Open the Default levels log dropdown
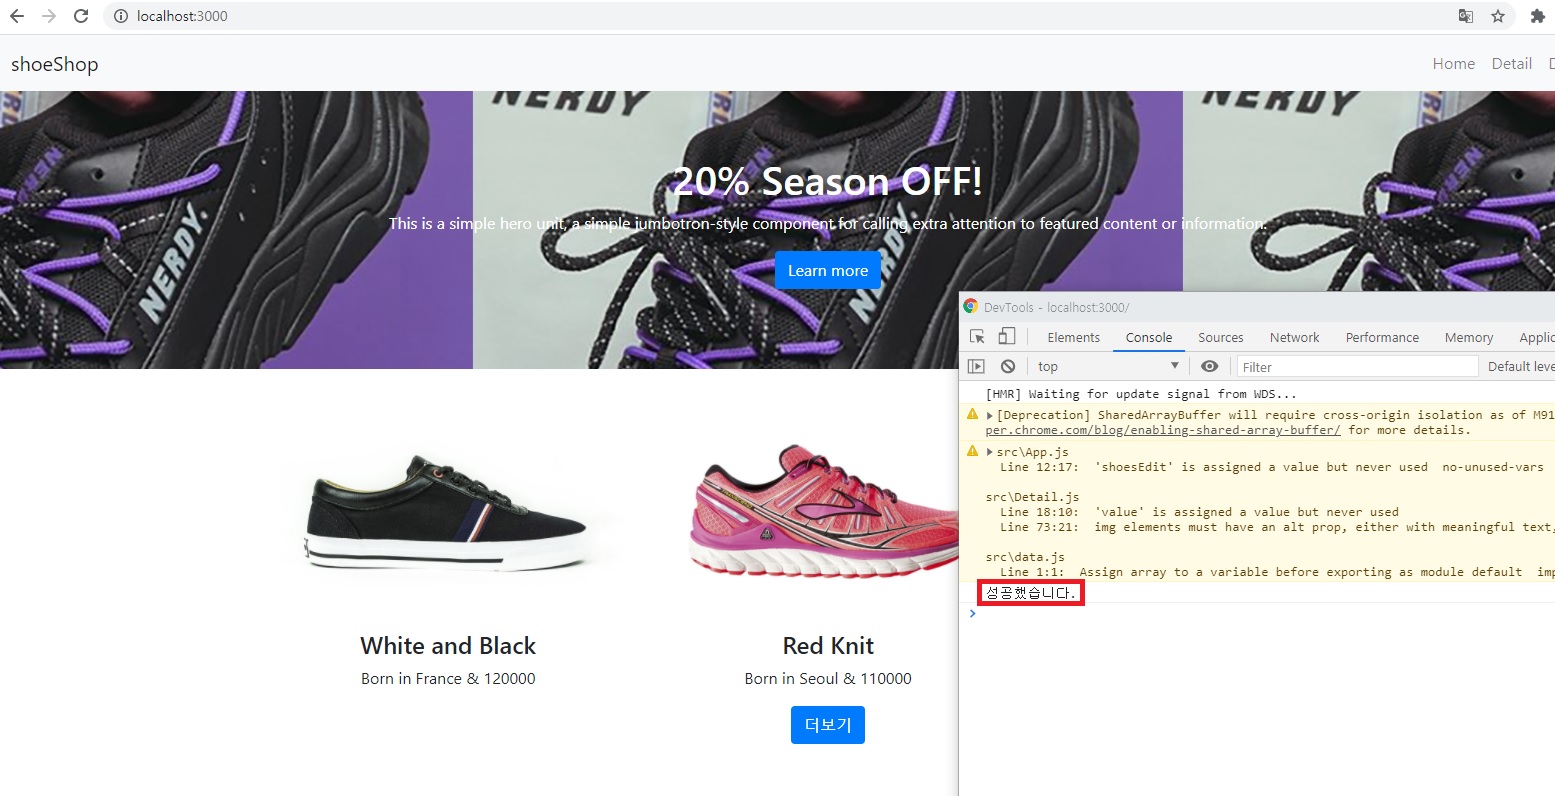The width and height of the screenshot is (1555, 796). [x=1521, y=367]
